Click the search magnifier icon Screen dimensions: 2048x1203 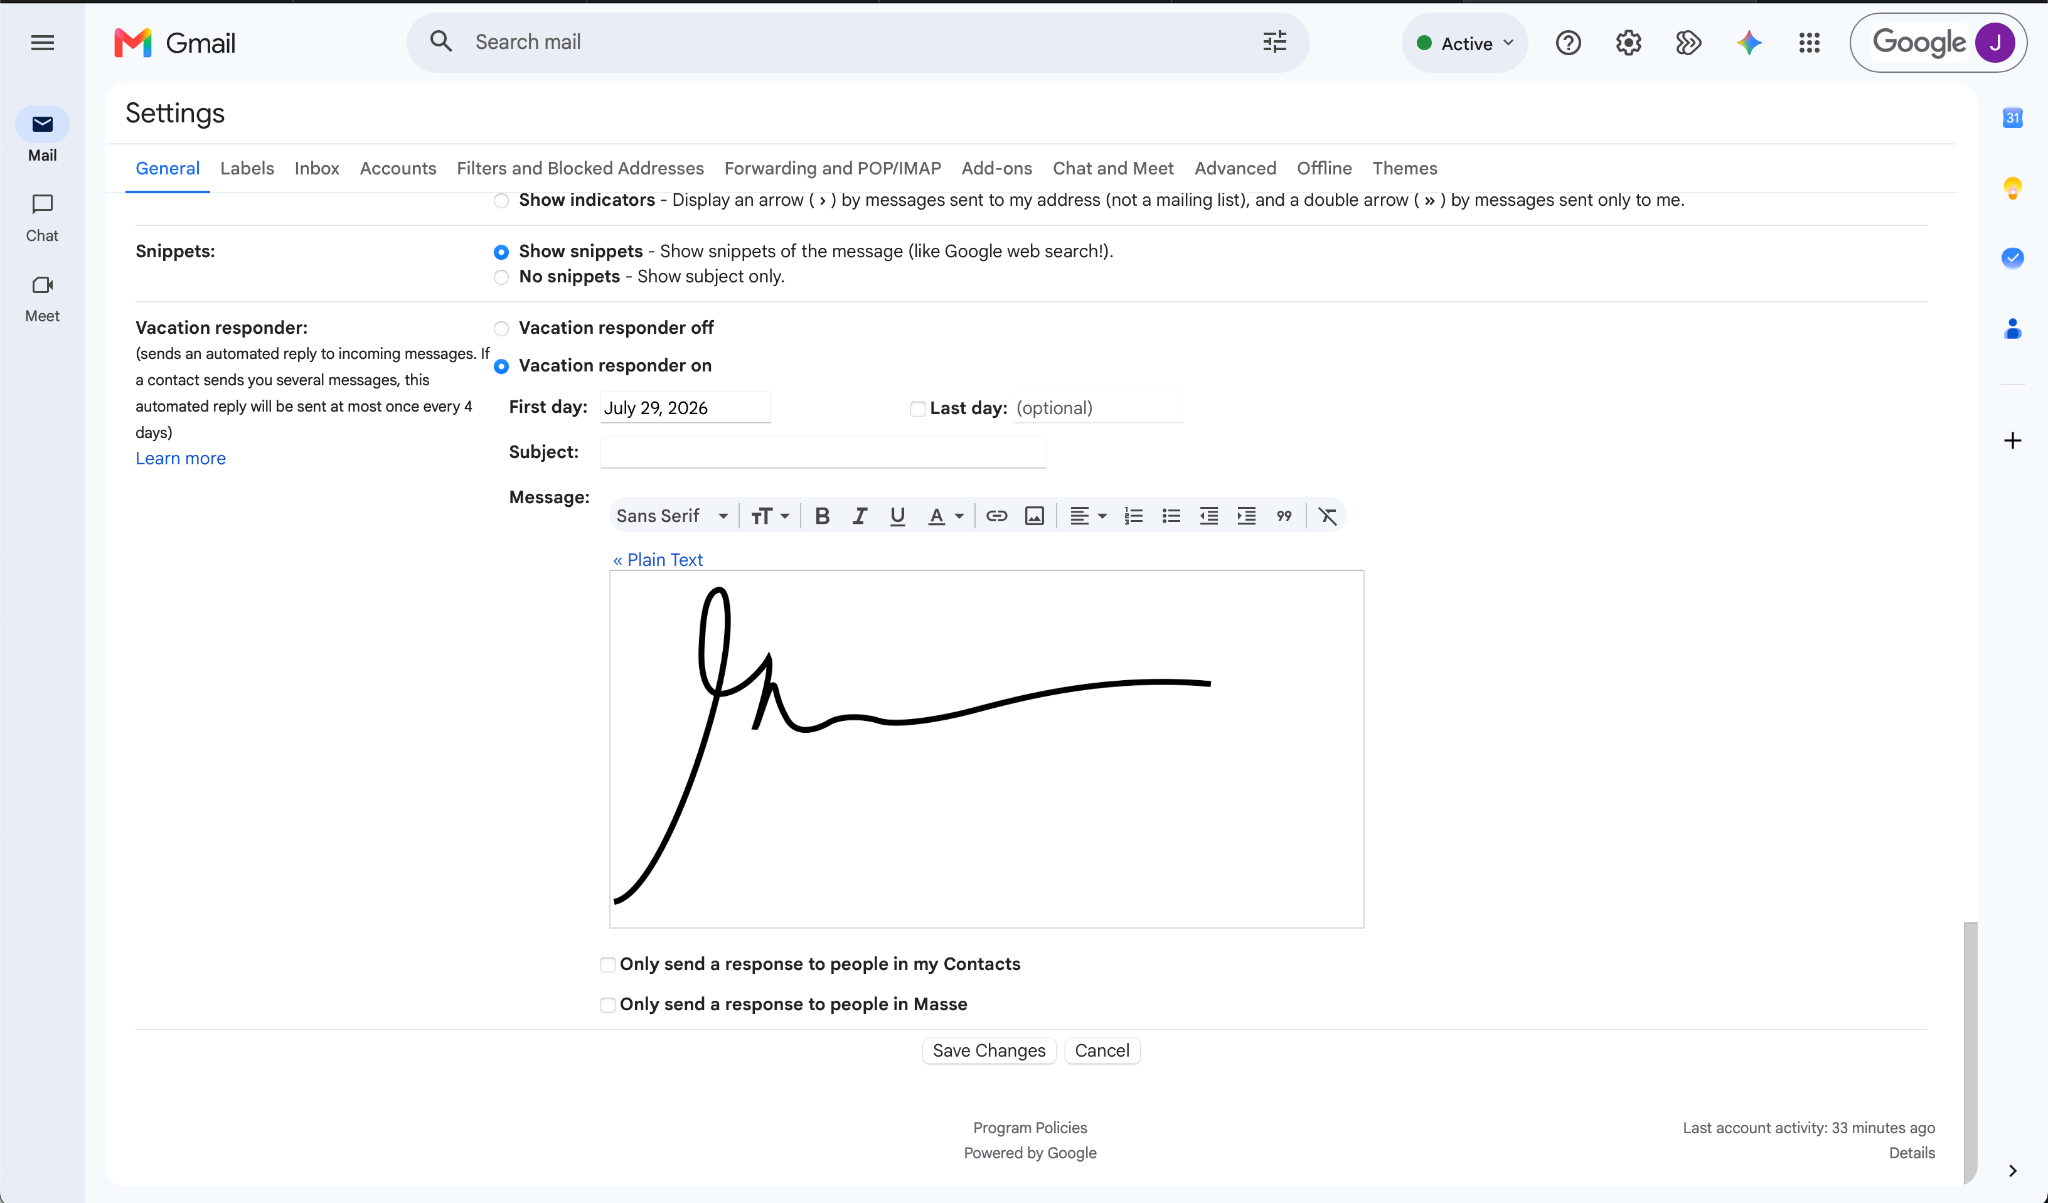[x=441, y=42]
